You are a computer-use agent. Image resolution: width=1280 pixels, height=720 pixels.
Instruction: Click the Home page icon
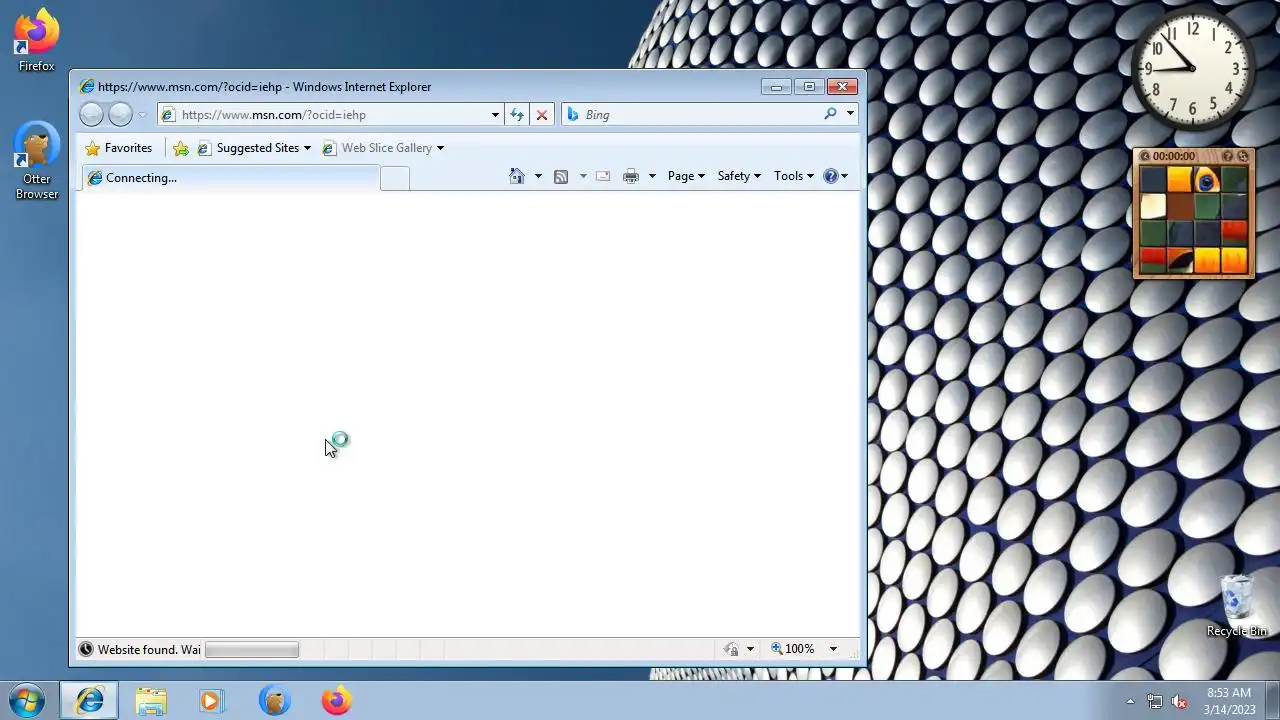click(x=517, y=176)
